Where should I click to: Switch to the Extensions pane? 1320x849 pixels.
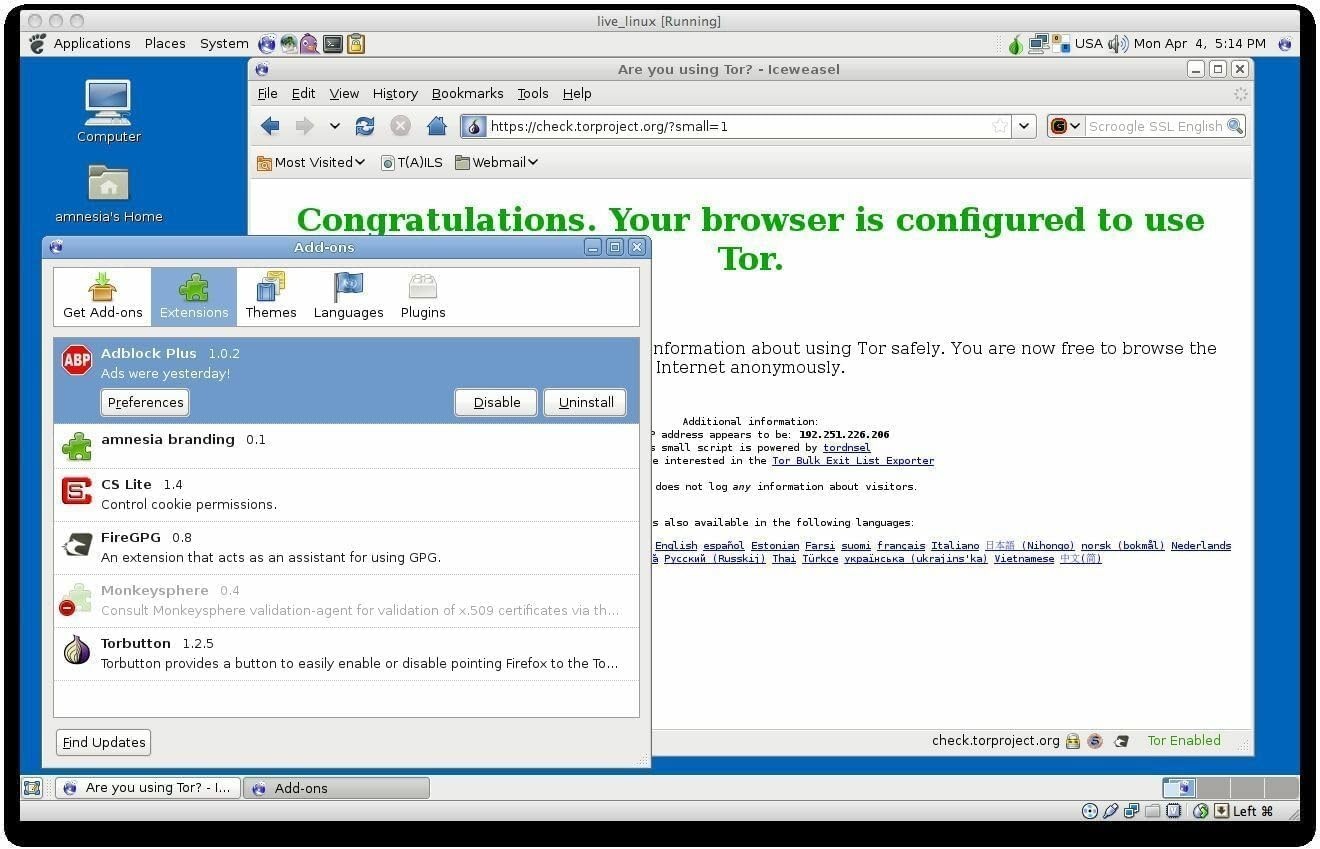[x=194, y=296]
